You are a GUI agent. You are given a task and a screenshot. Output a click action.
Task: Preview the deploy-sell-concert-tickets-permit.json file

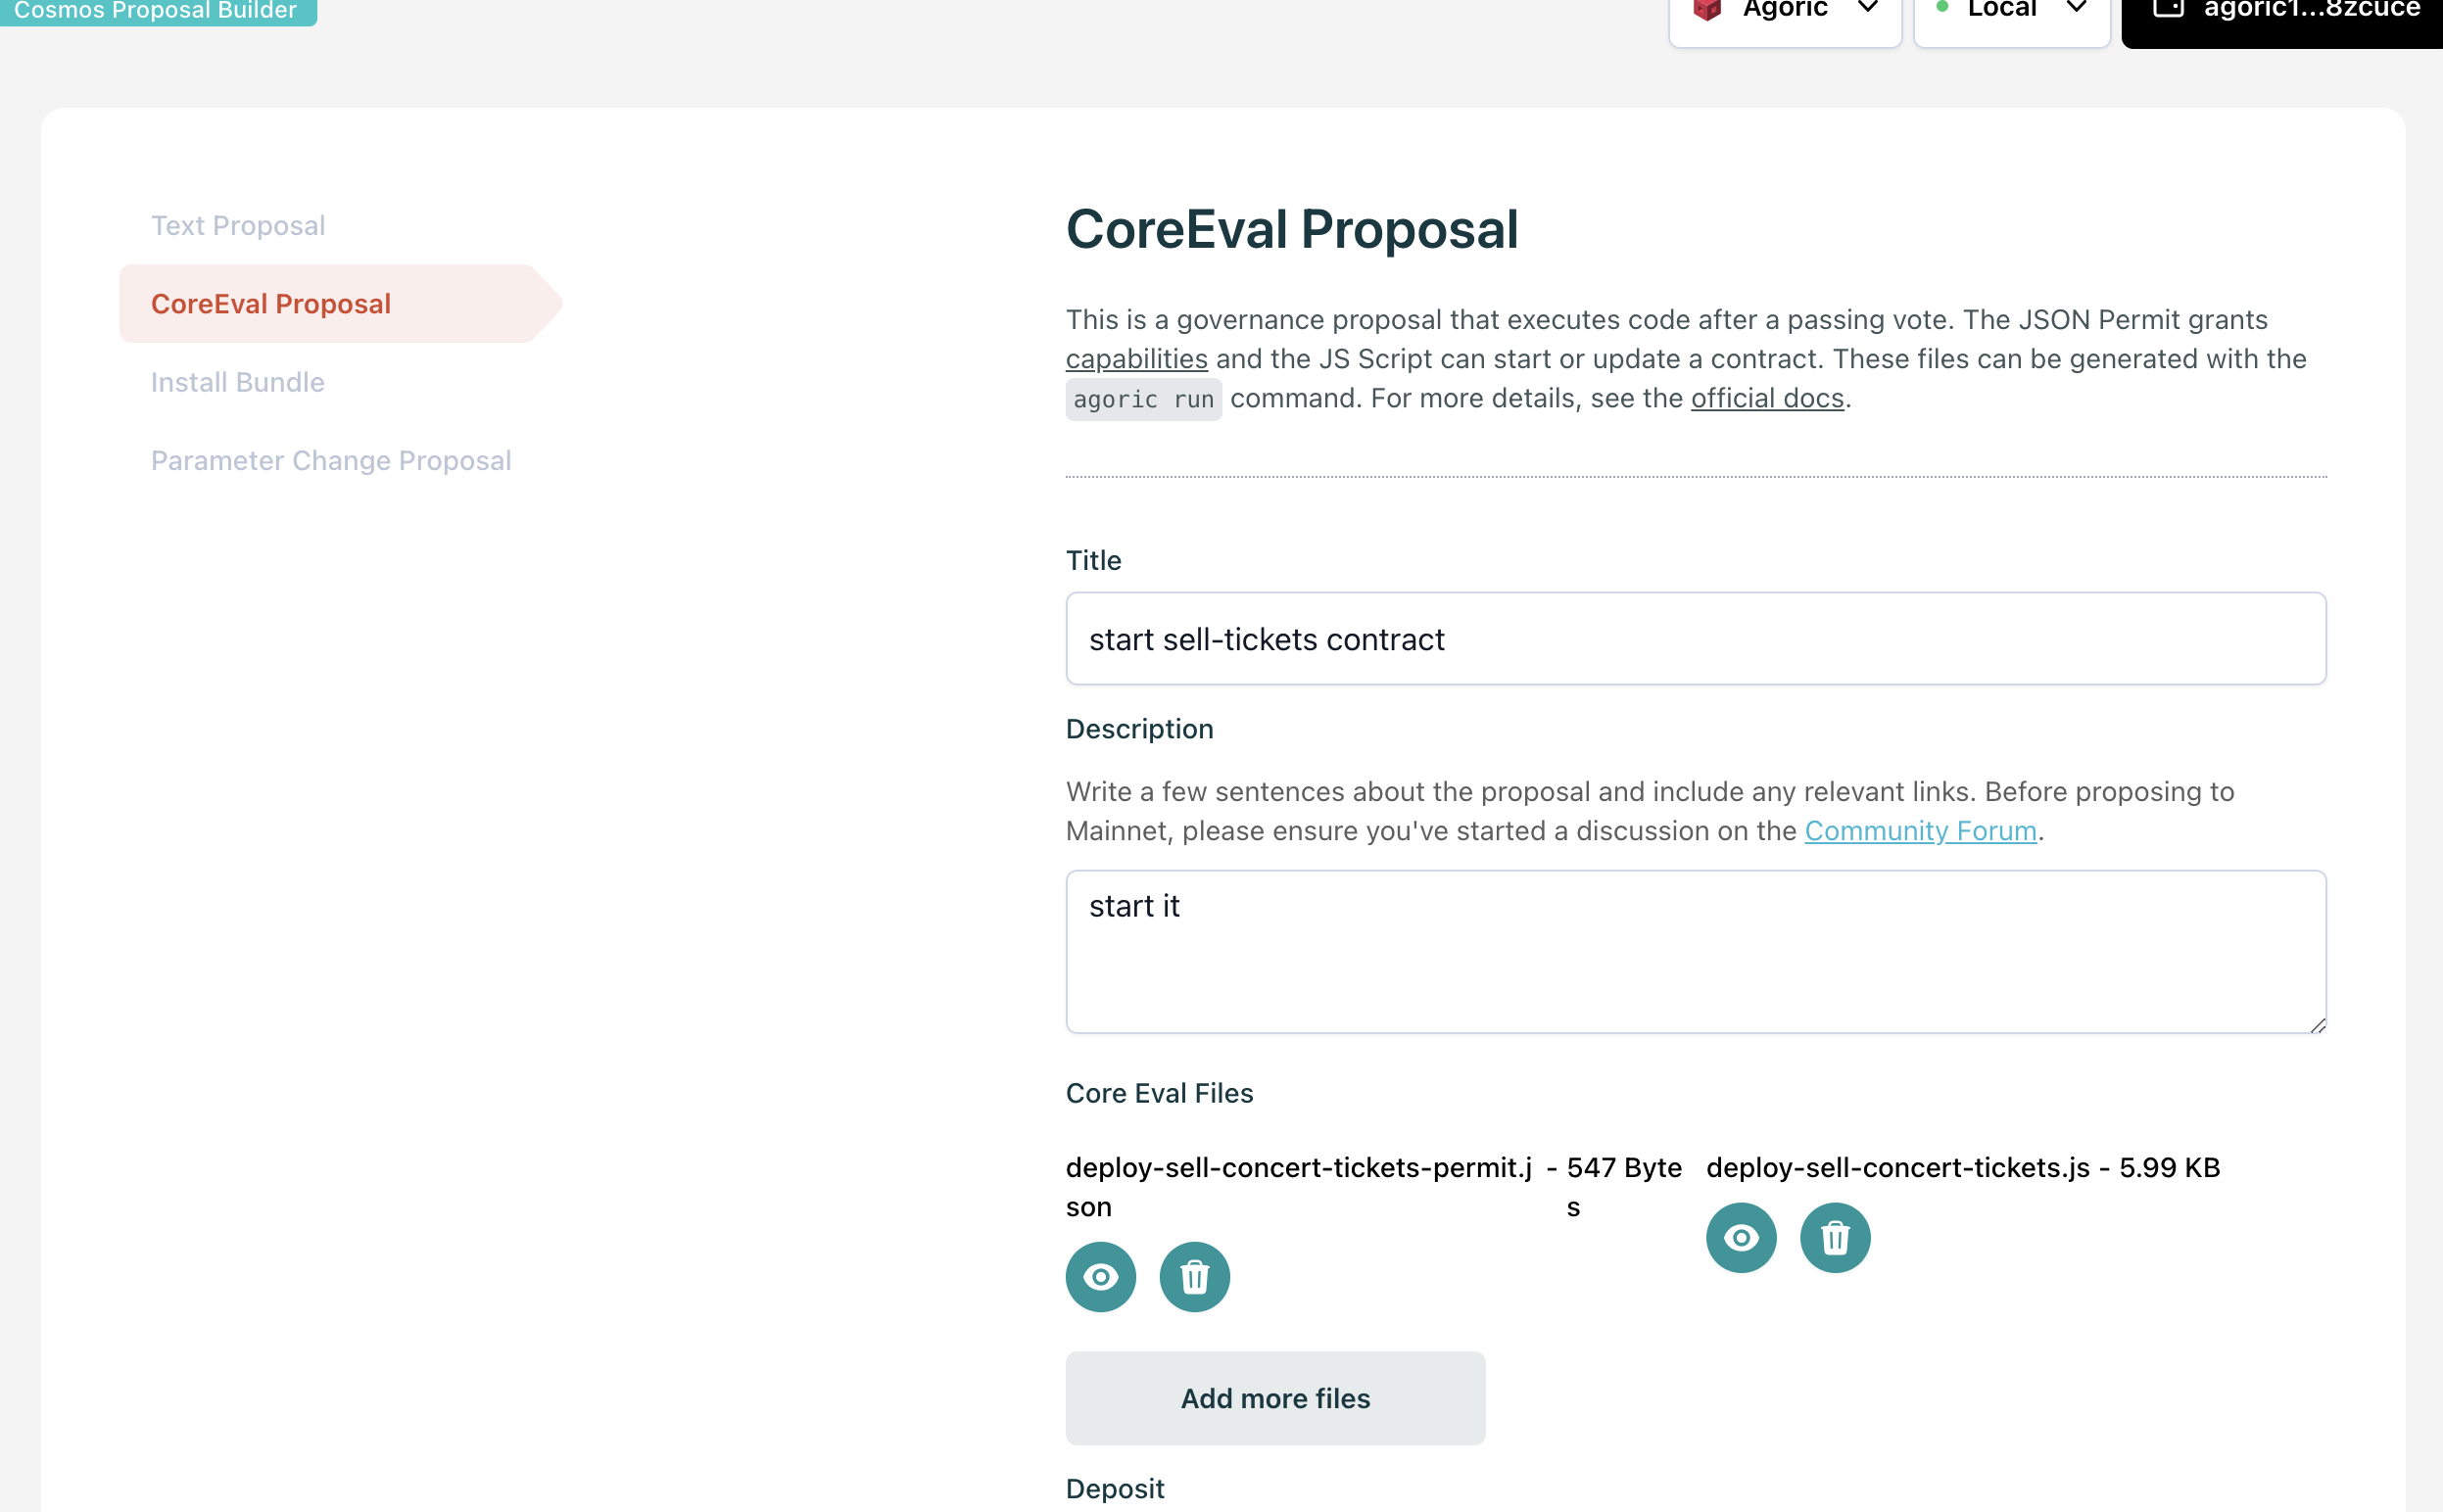(x=1100, y=1277)
